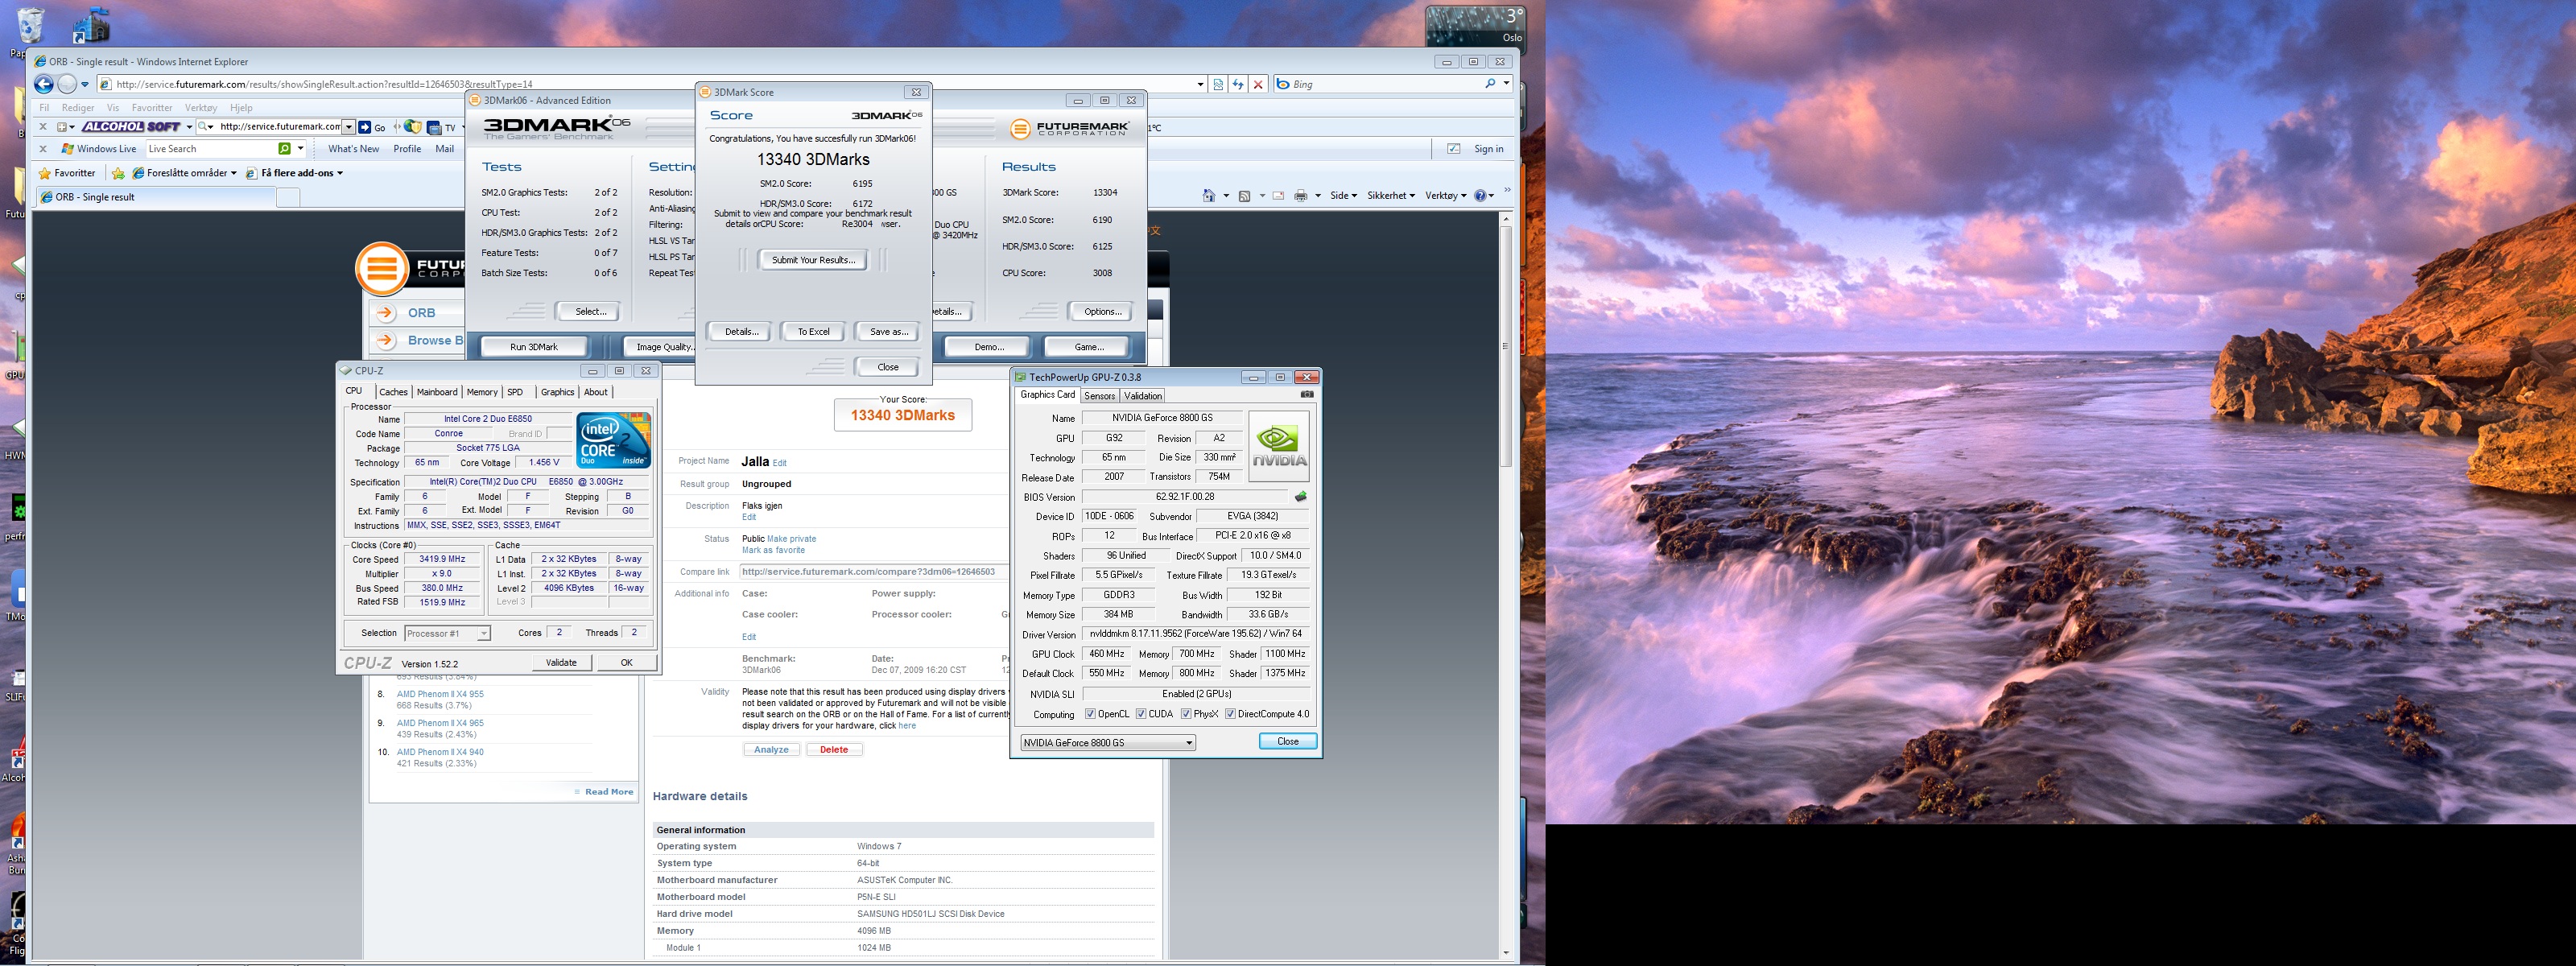Click Make private link
Screen dimensions: 2576x966
pyautogui.click(x=791, y=539)
